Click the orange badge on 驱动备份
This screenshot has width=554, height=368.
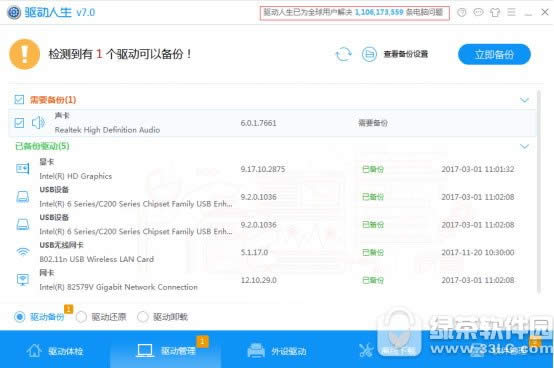tap(69, 309)
